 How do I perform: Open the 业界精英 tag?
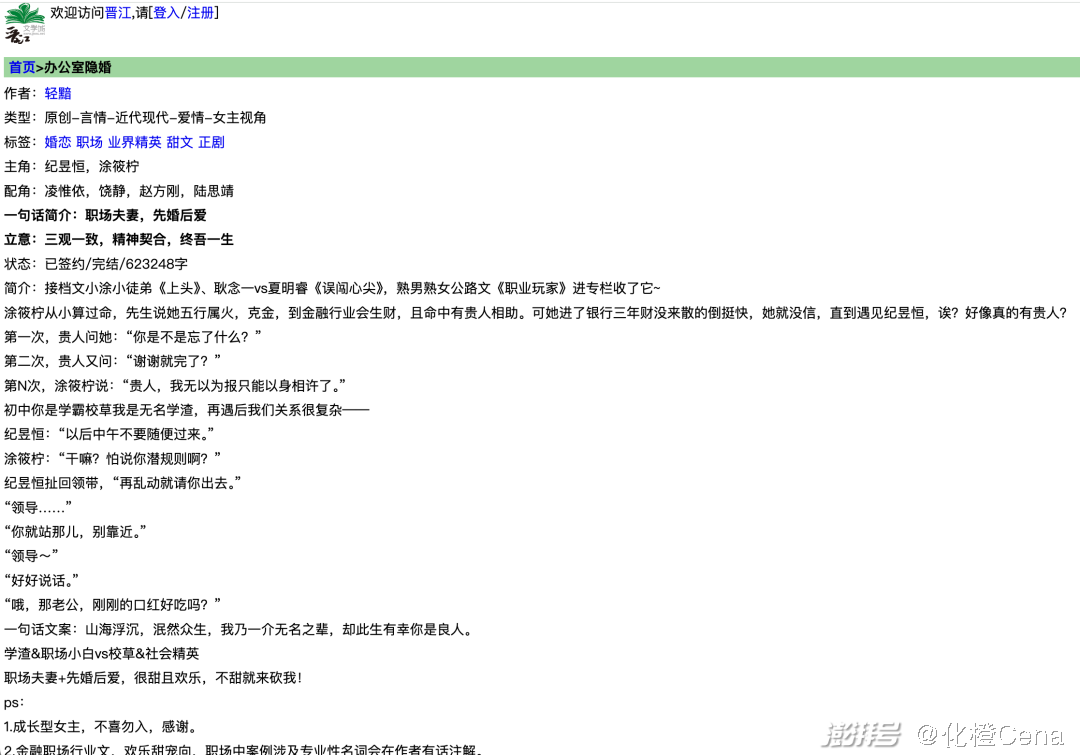134,142
